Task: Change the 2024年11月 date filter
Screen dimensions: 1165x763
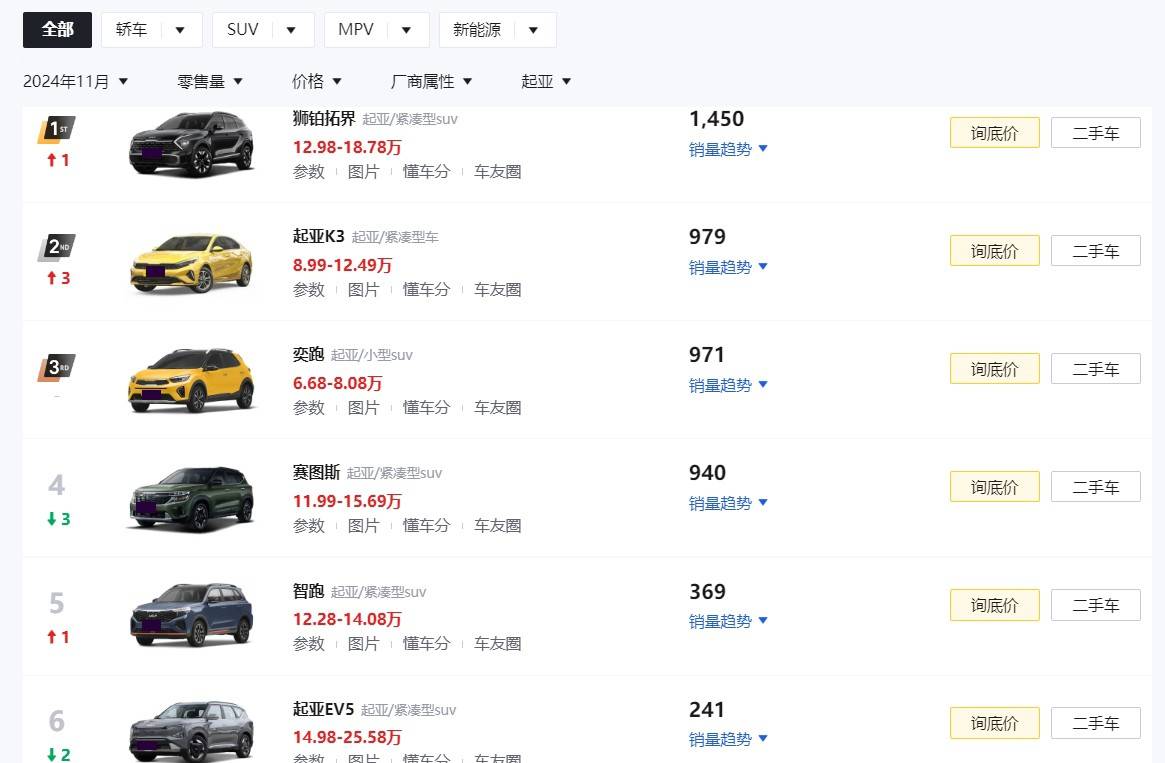Action: [x=76, y=82]
